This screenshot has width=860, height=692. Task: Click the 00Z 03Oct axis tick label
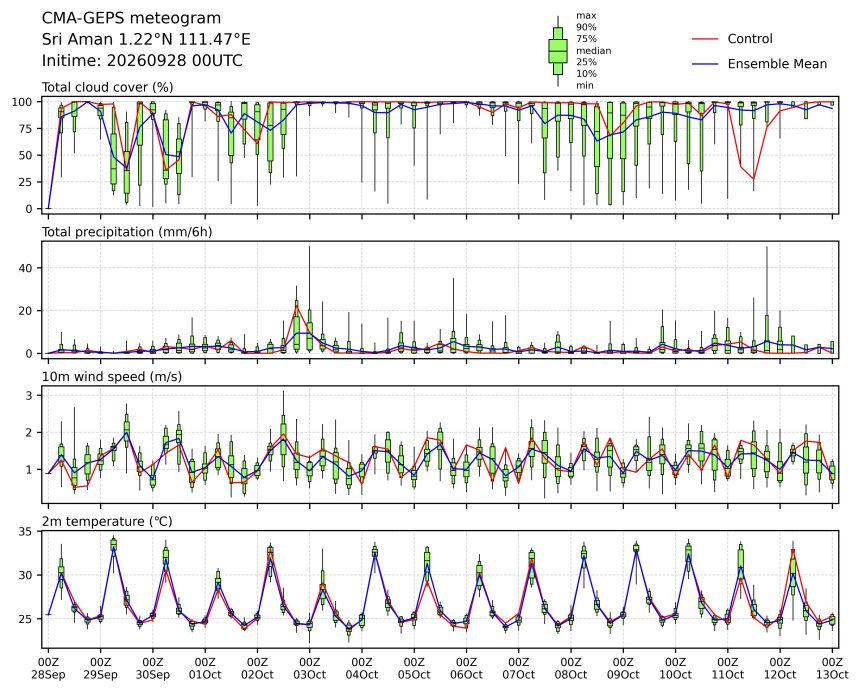(x=309, y=668)
